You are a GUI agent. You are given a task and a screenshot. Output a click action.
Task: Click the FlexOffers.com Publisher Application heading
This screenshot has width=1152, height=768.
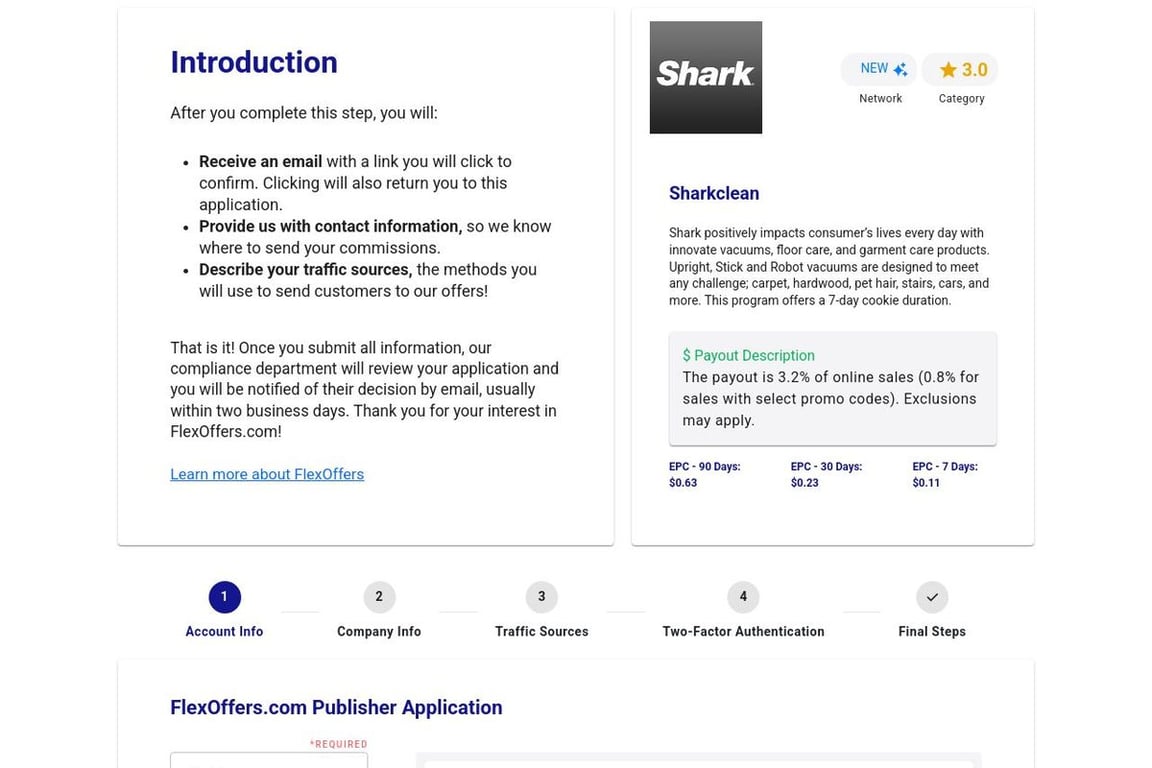(x=336, y=707)
